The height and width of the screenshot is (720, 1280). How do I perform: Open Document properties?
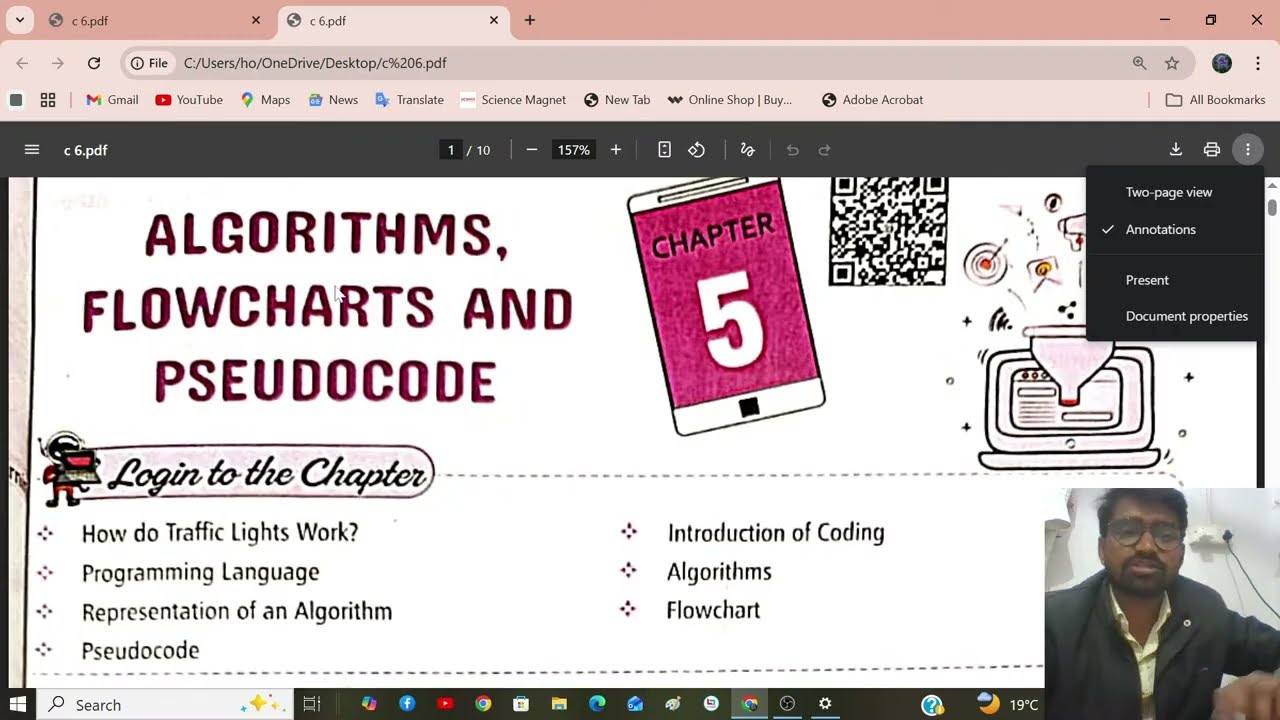click(1174, 316)
